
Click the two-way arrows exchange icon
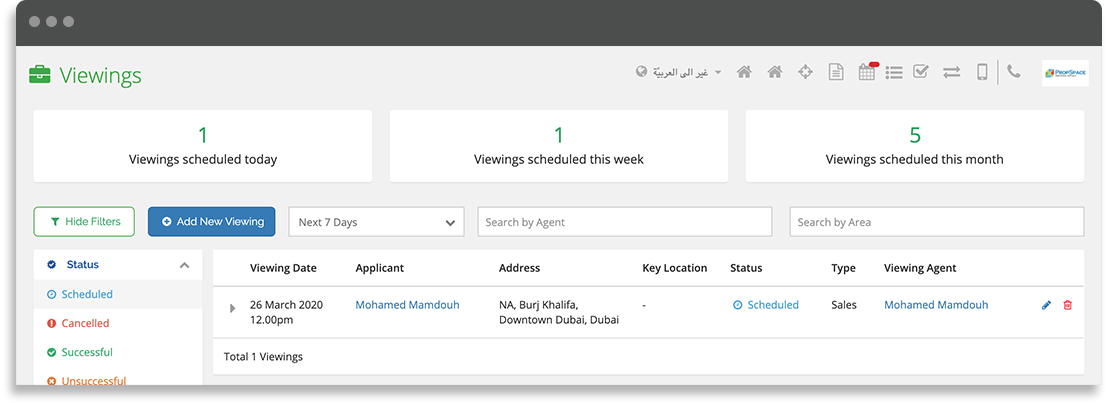click(951, 72)
